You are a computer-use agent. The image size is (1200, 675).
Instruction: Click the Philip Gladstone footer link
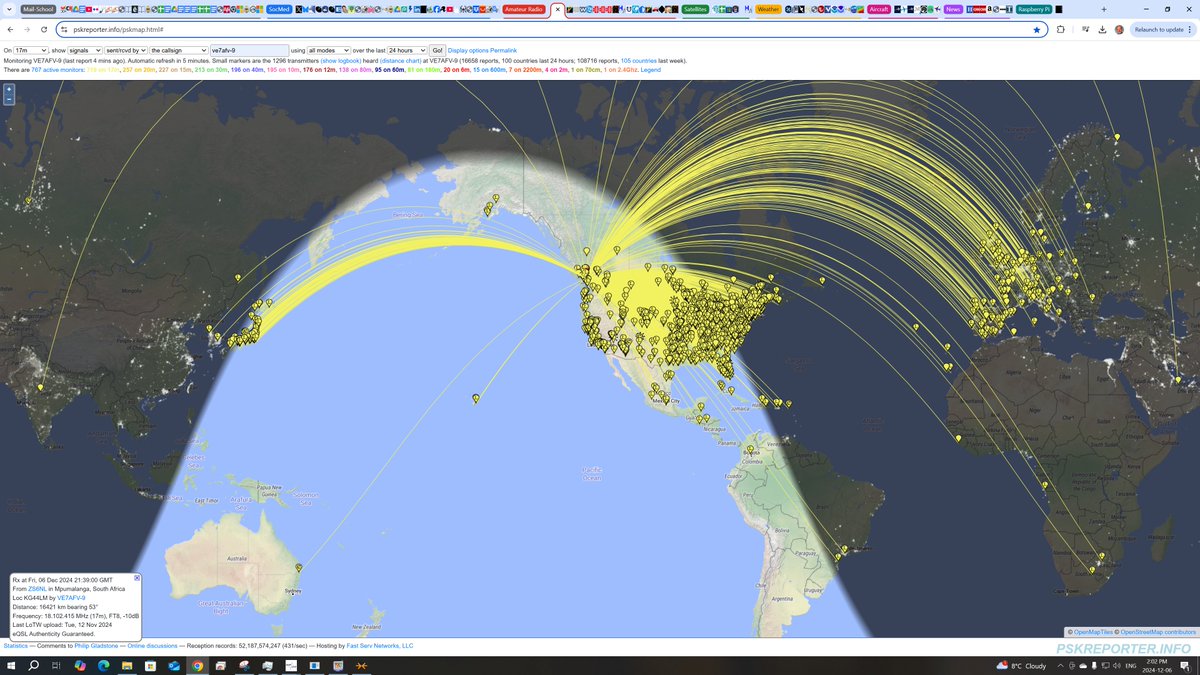coord(98,646)
